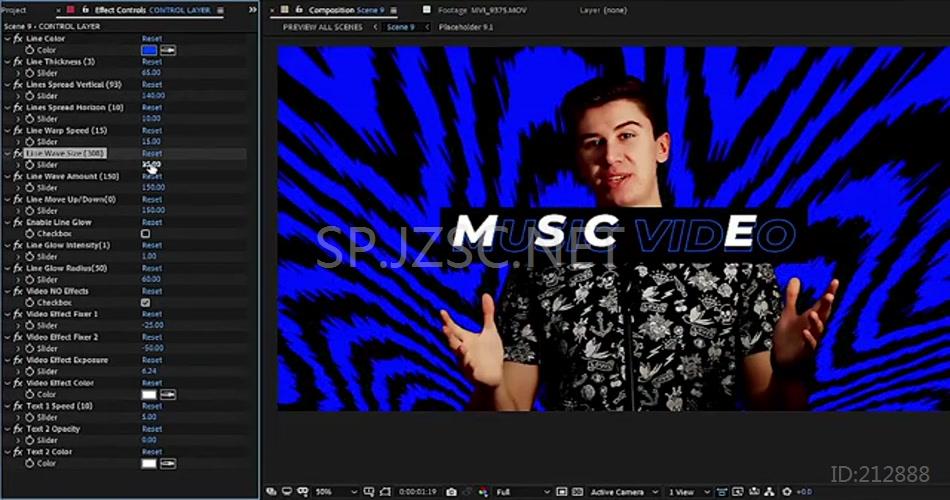The width and height of the screenshot is (950, 500).
Task: Collapse the Video Effect Fixer 2 group
Action: (x=7, y=337)
